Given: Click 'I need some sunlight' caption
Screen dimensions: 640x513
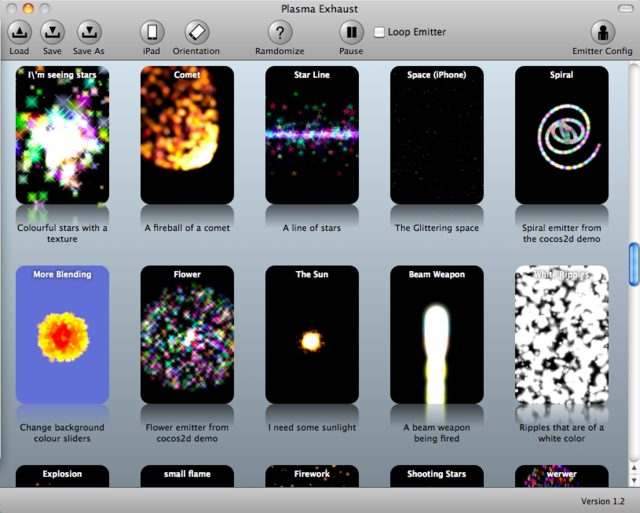Looking at the screenshot, I should [x=312, y=427].
